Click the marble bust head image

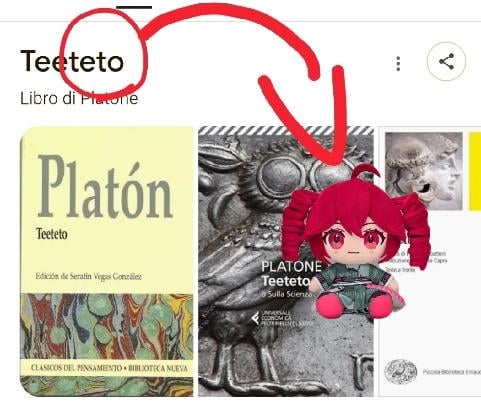(x=424, y=171)
